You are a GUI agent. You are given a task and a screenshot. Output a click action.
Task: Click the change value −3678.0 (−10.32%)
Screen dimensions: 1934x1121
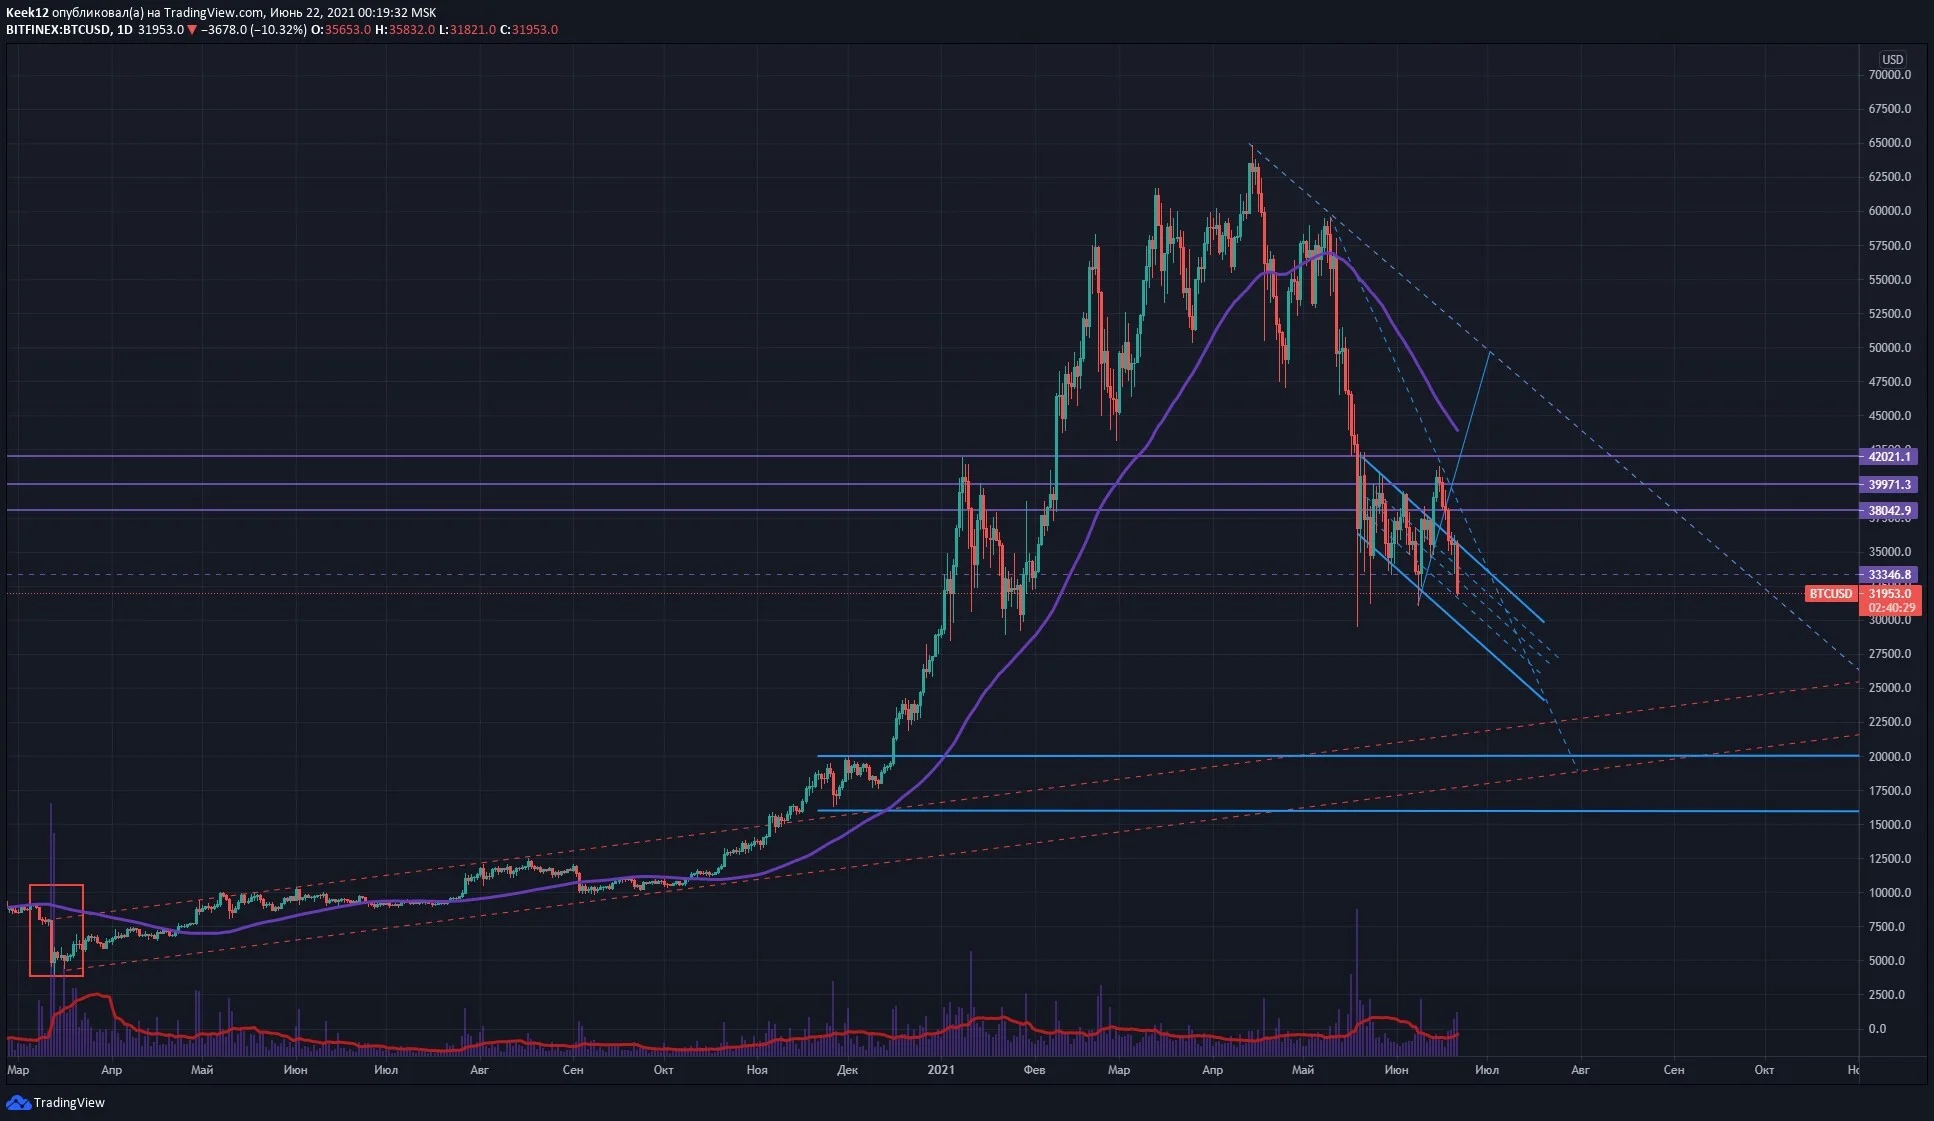254,30
